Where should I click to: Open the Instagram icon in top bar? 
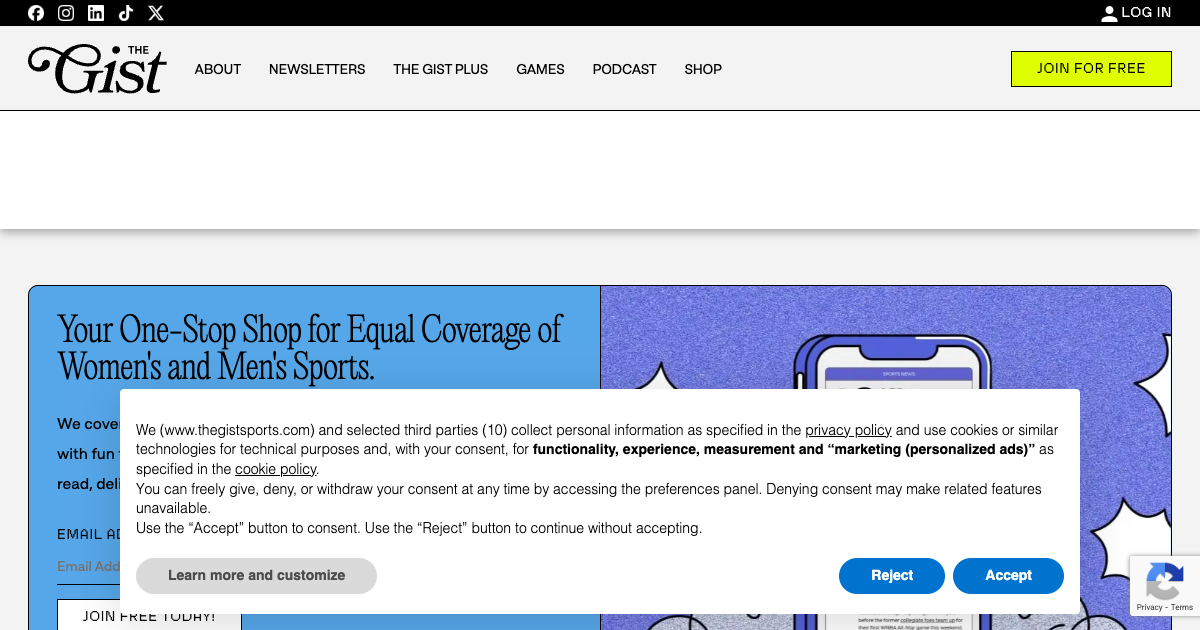pos(66,13)
